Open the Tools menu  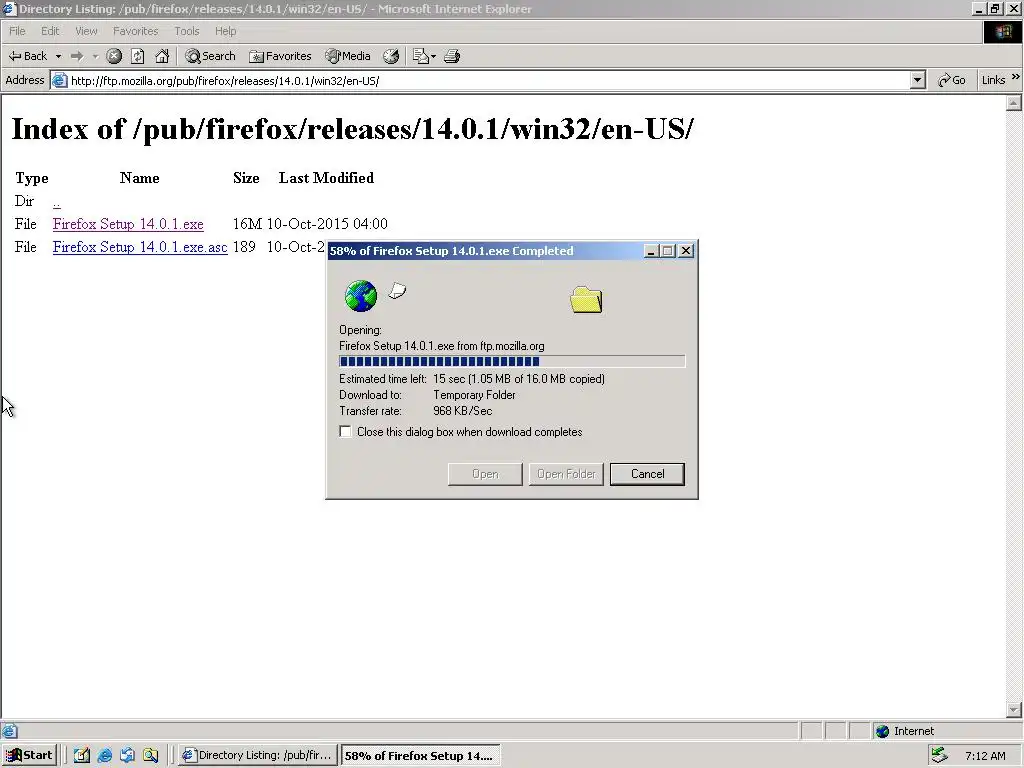[x=186, y=31]
